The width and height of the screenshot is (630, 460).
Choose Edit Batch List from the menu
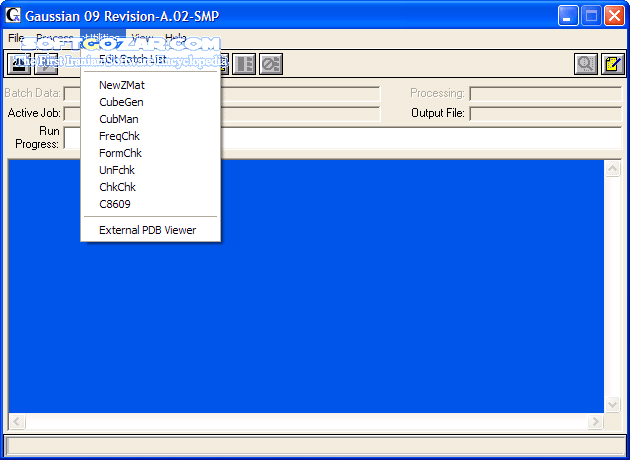[151, 59]
